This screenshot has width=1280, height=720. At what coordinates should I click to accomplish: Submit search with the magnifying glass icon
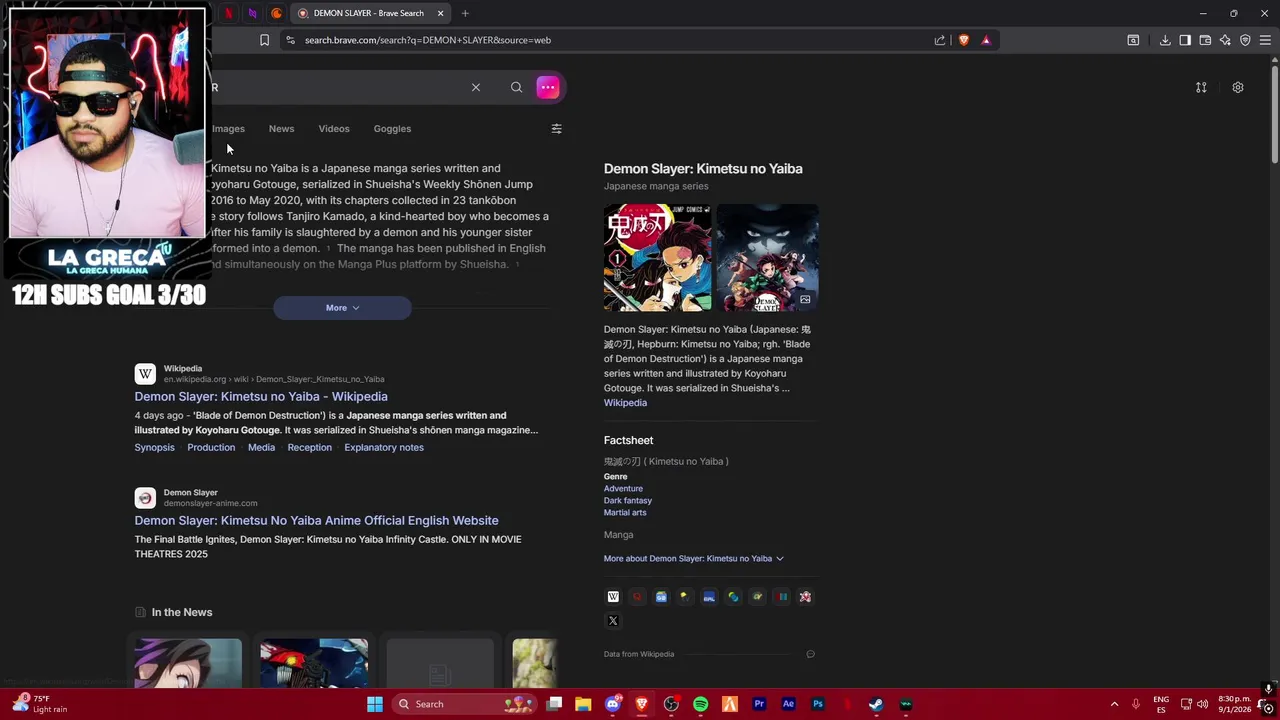[516, 87]
